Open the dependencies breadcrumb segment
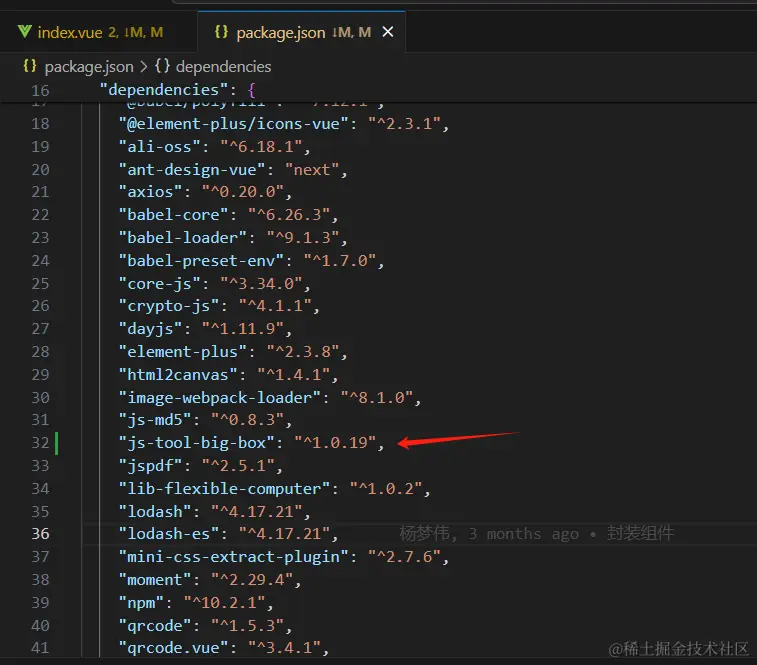757x665 pixels. 224,67
